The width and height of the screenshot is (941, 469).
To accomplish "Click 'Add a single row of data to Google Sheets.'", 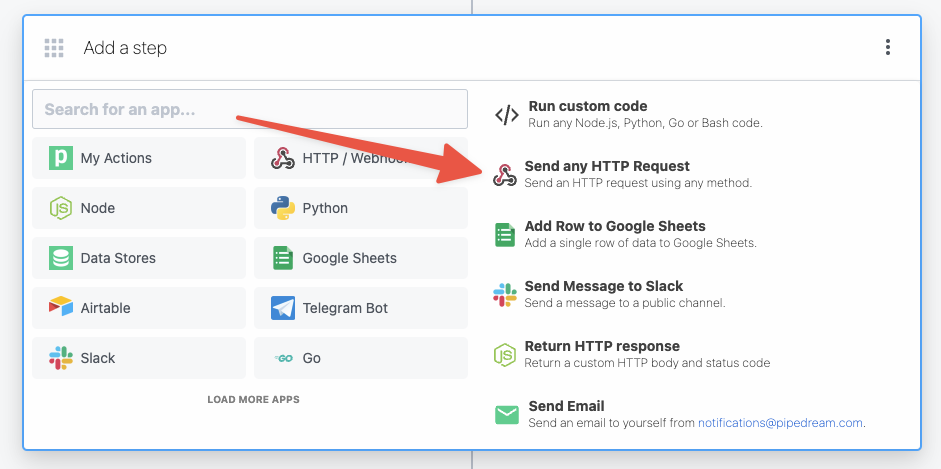I will click(641, 243).
